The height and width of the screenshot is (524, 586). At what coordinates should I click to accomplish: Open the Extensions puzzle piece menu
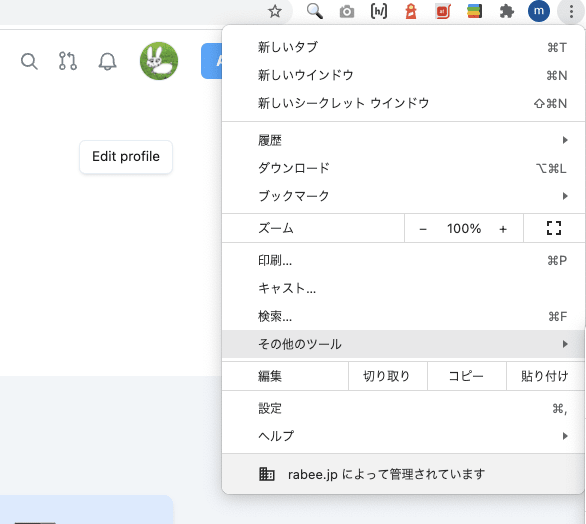(x=507, y=11)
